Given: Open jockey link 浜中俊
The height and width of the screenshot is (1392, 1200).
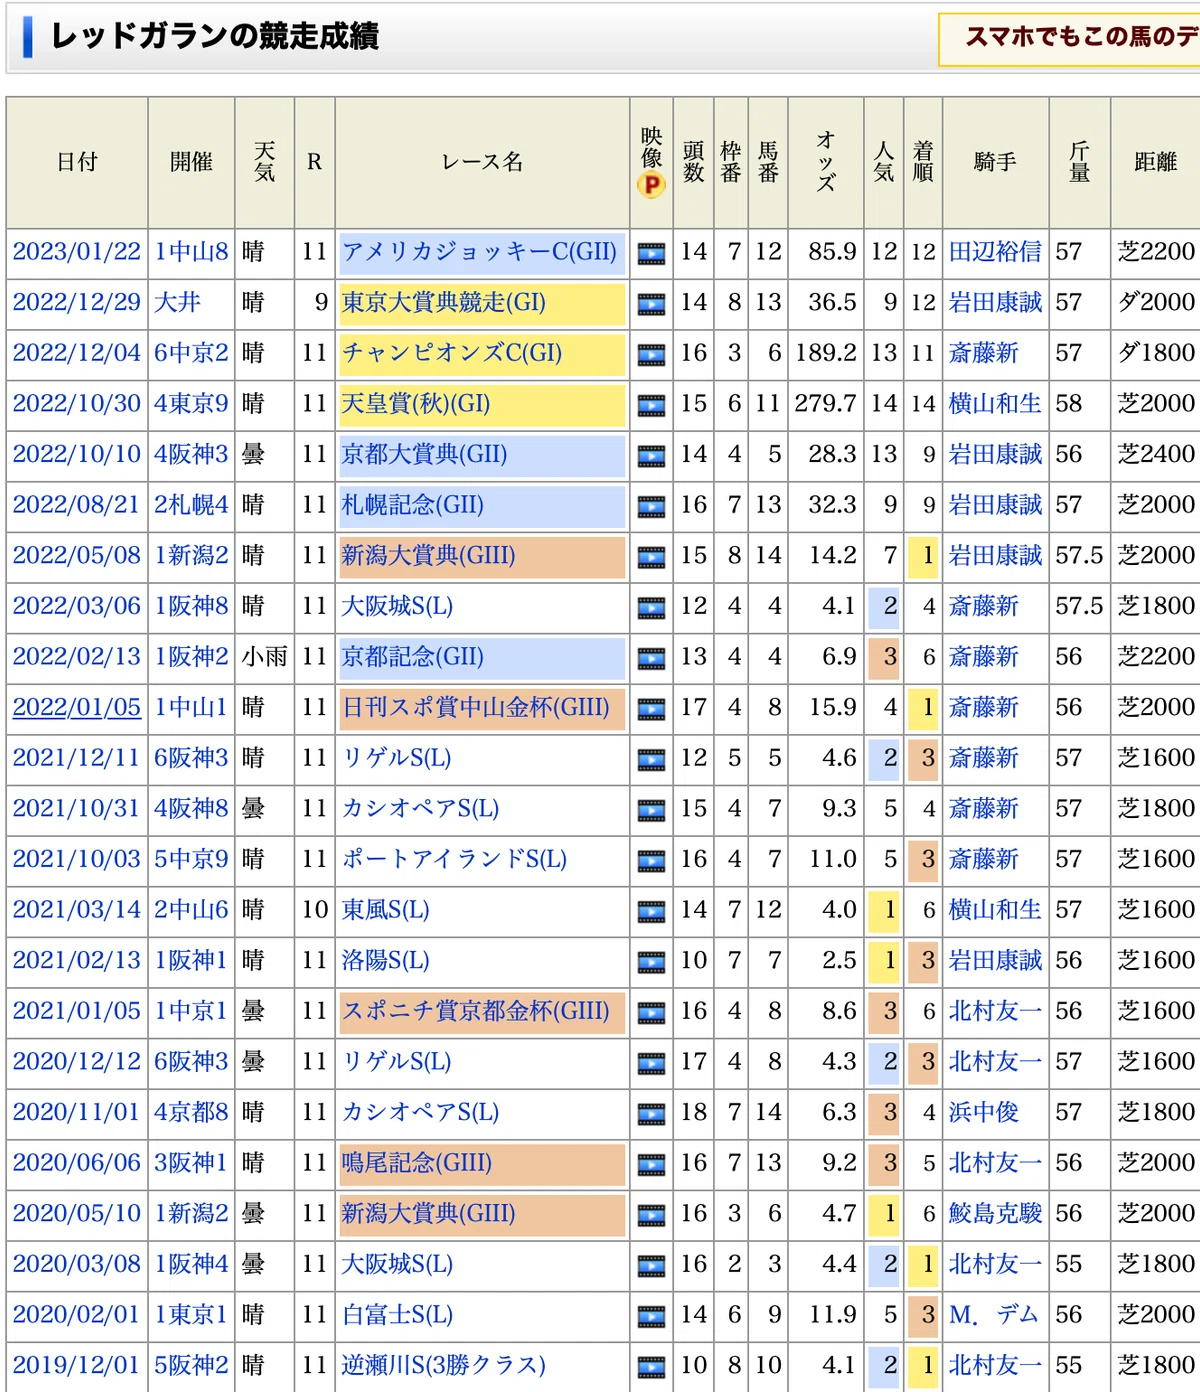Looking at the screenshot, I should [x=983, y=1112].
